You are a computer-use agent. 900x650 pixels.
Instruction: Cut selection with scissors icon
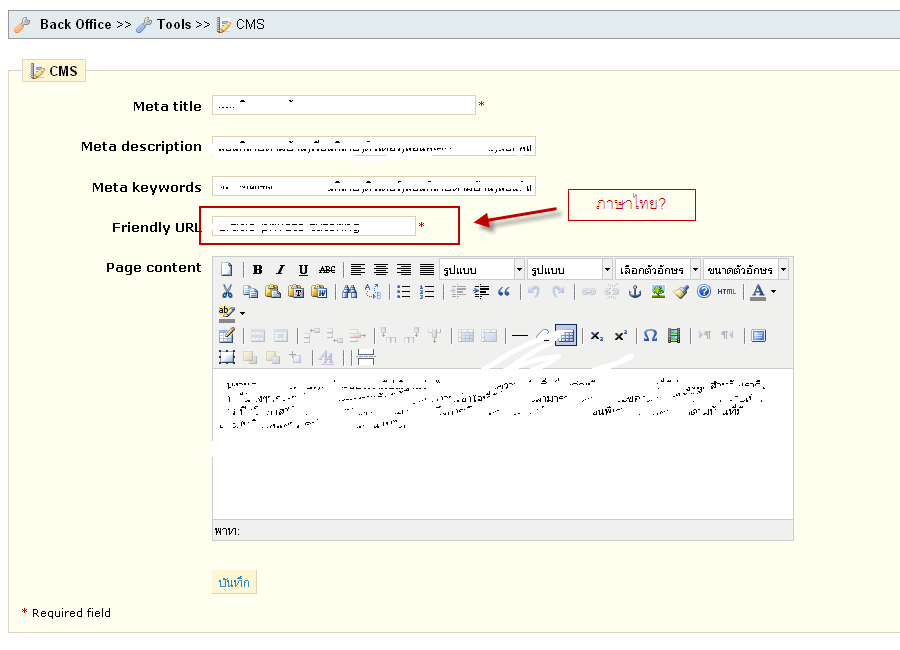(x=227, y=292)
